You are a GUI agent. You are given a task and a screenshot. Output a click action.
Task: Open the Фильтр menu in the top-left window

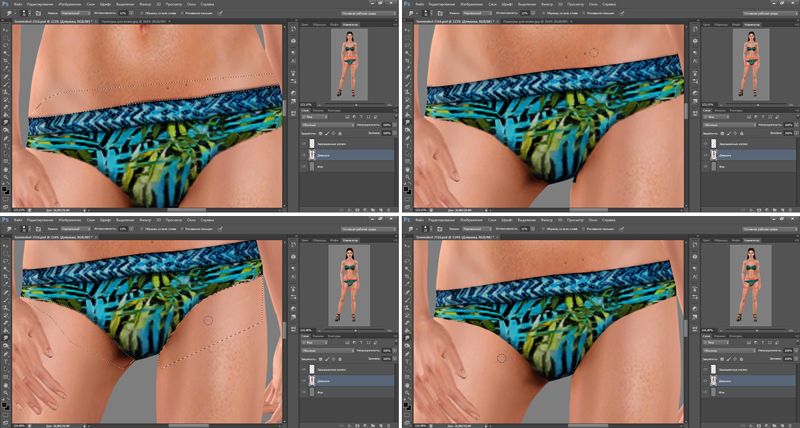145,4
